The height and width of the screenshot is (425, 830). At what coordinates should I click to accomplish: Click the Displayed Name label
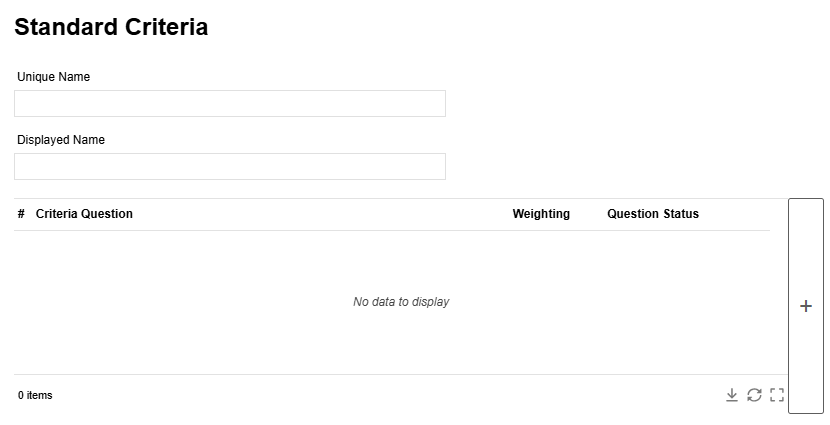click(x=61, y=140)
